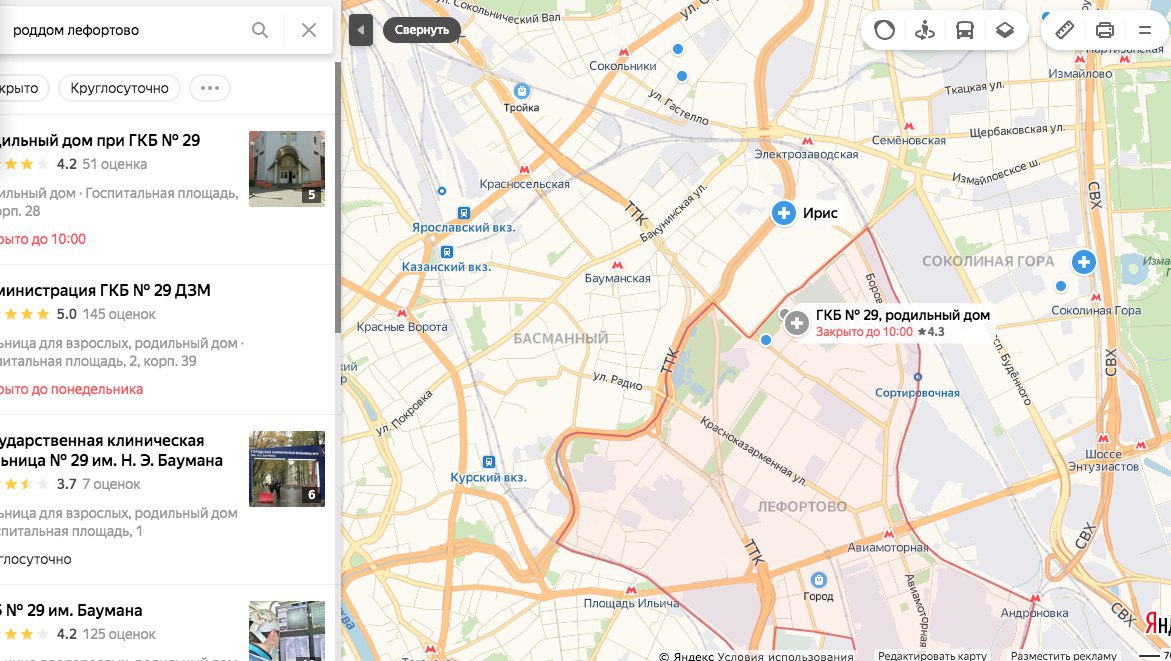Open the main menu hamburger icon
This screenshot has height=661, width=1171.
point(1145,30)
